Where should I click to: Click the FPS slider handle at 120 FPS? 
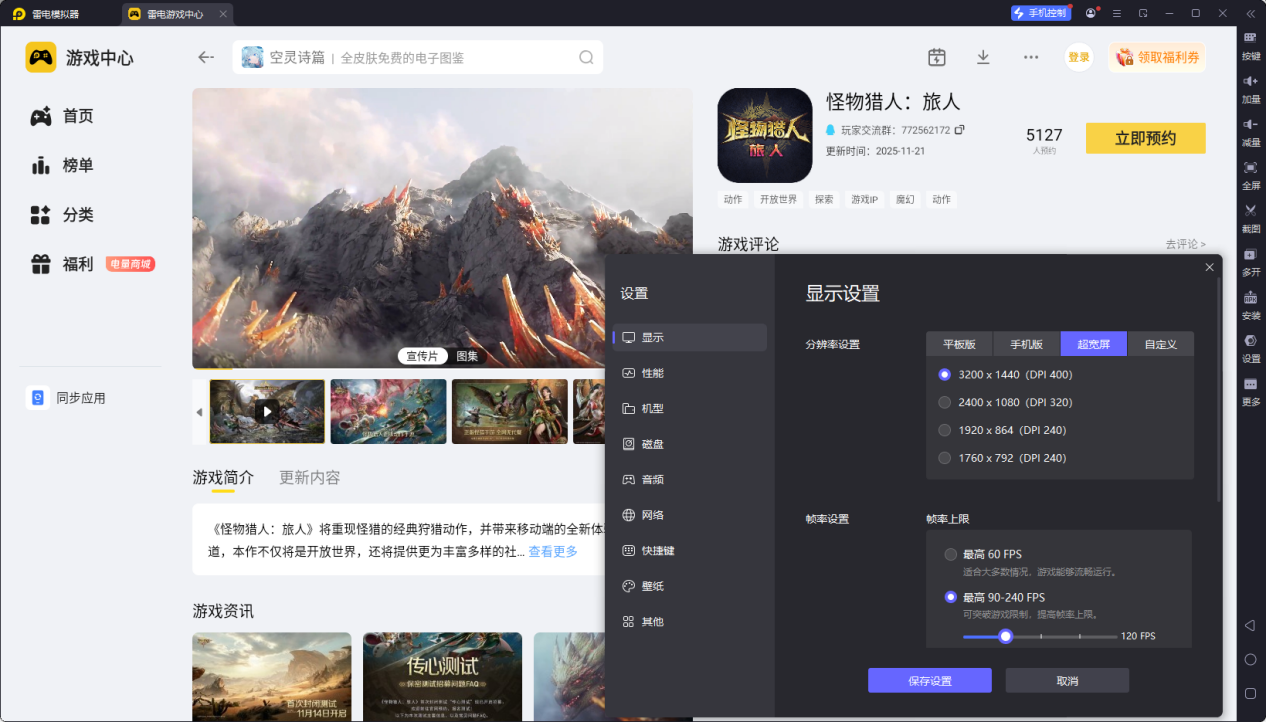tap(1006, 636)
